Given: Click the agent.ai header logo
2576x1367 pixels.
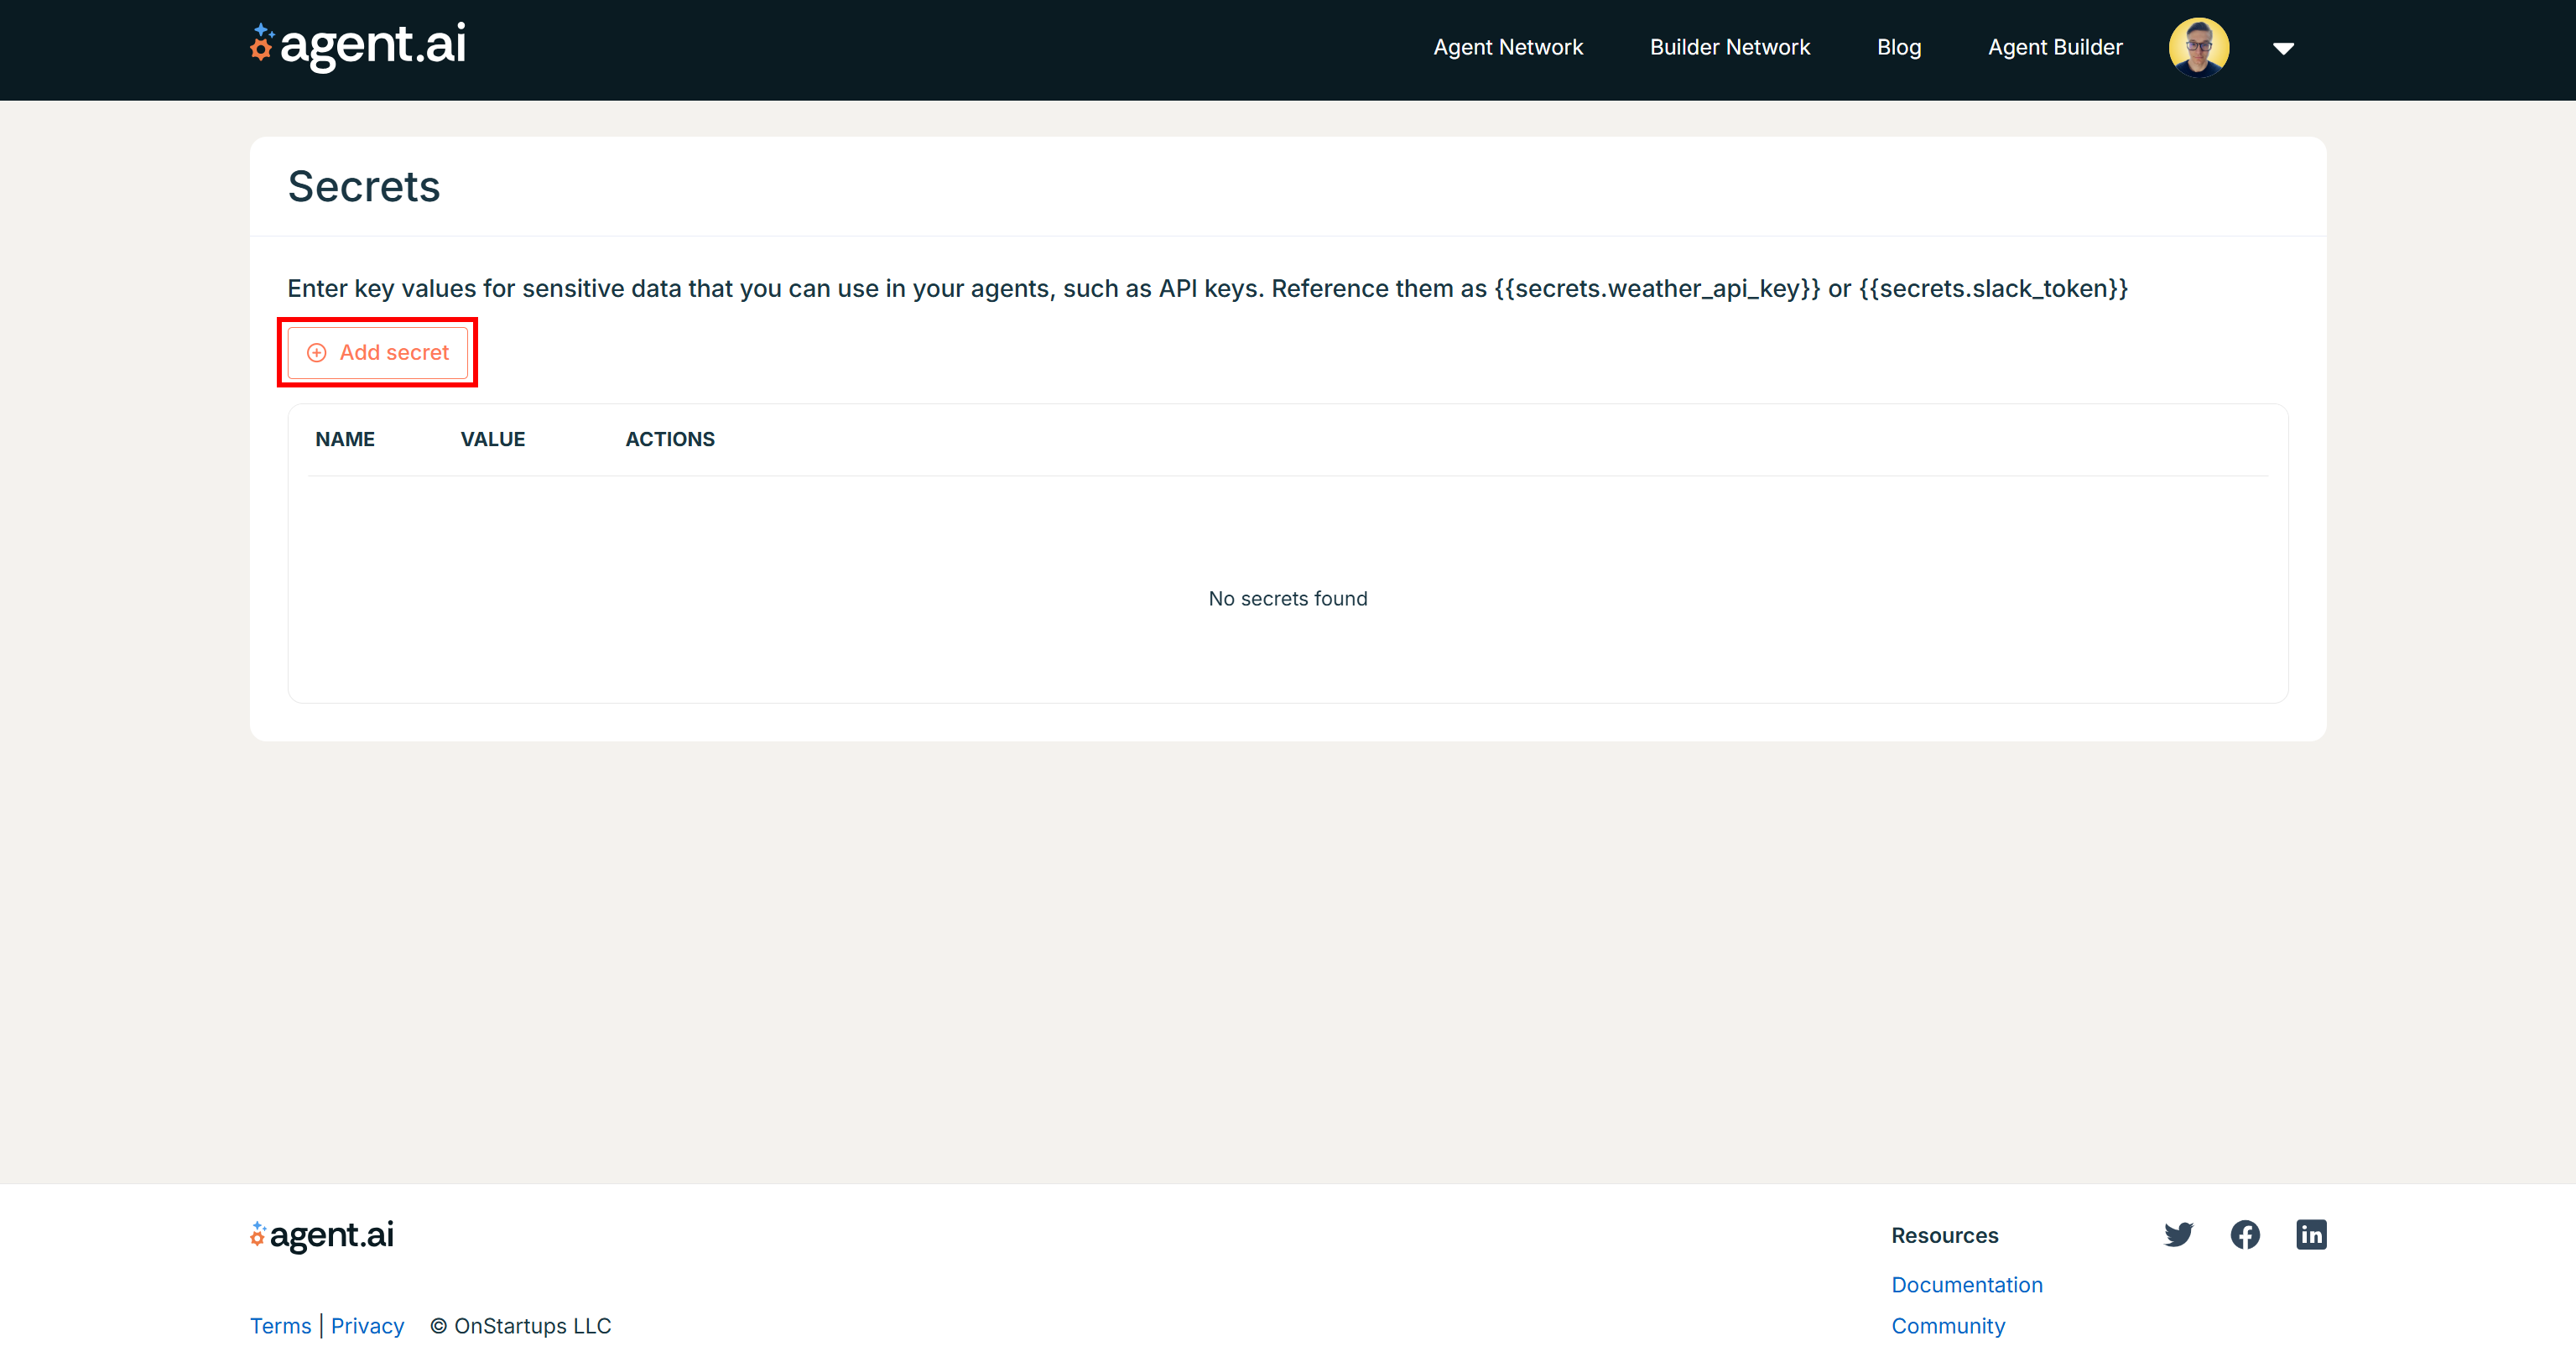Looking at the screenshot, I should point(358,45).
